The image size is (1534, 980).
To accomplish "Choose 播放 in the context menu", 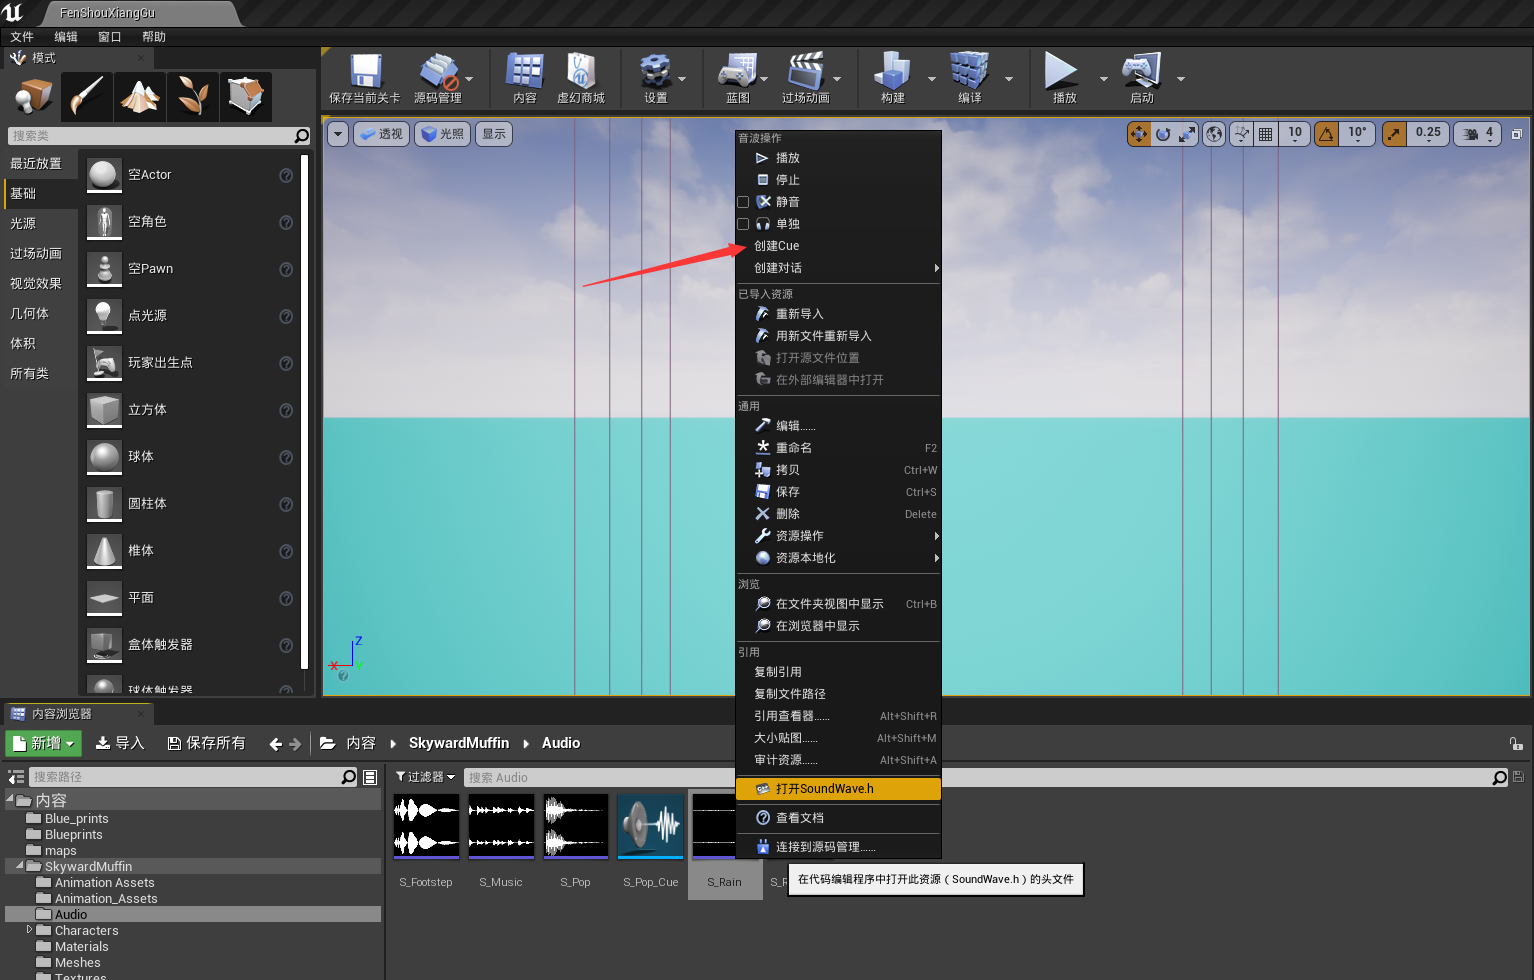I will click(838, 158).
